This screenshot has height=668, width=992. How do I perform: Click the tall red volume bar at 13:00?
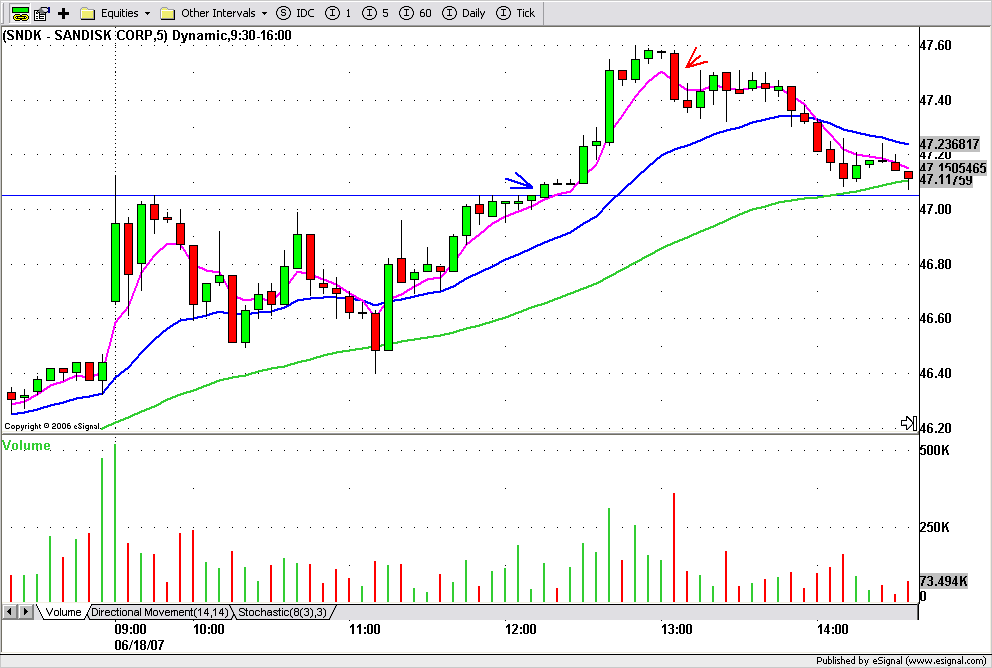[x=674, y=547]
